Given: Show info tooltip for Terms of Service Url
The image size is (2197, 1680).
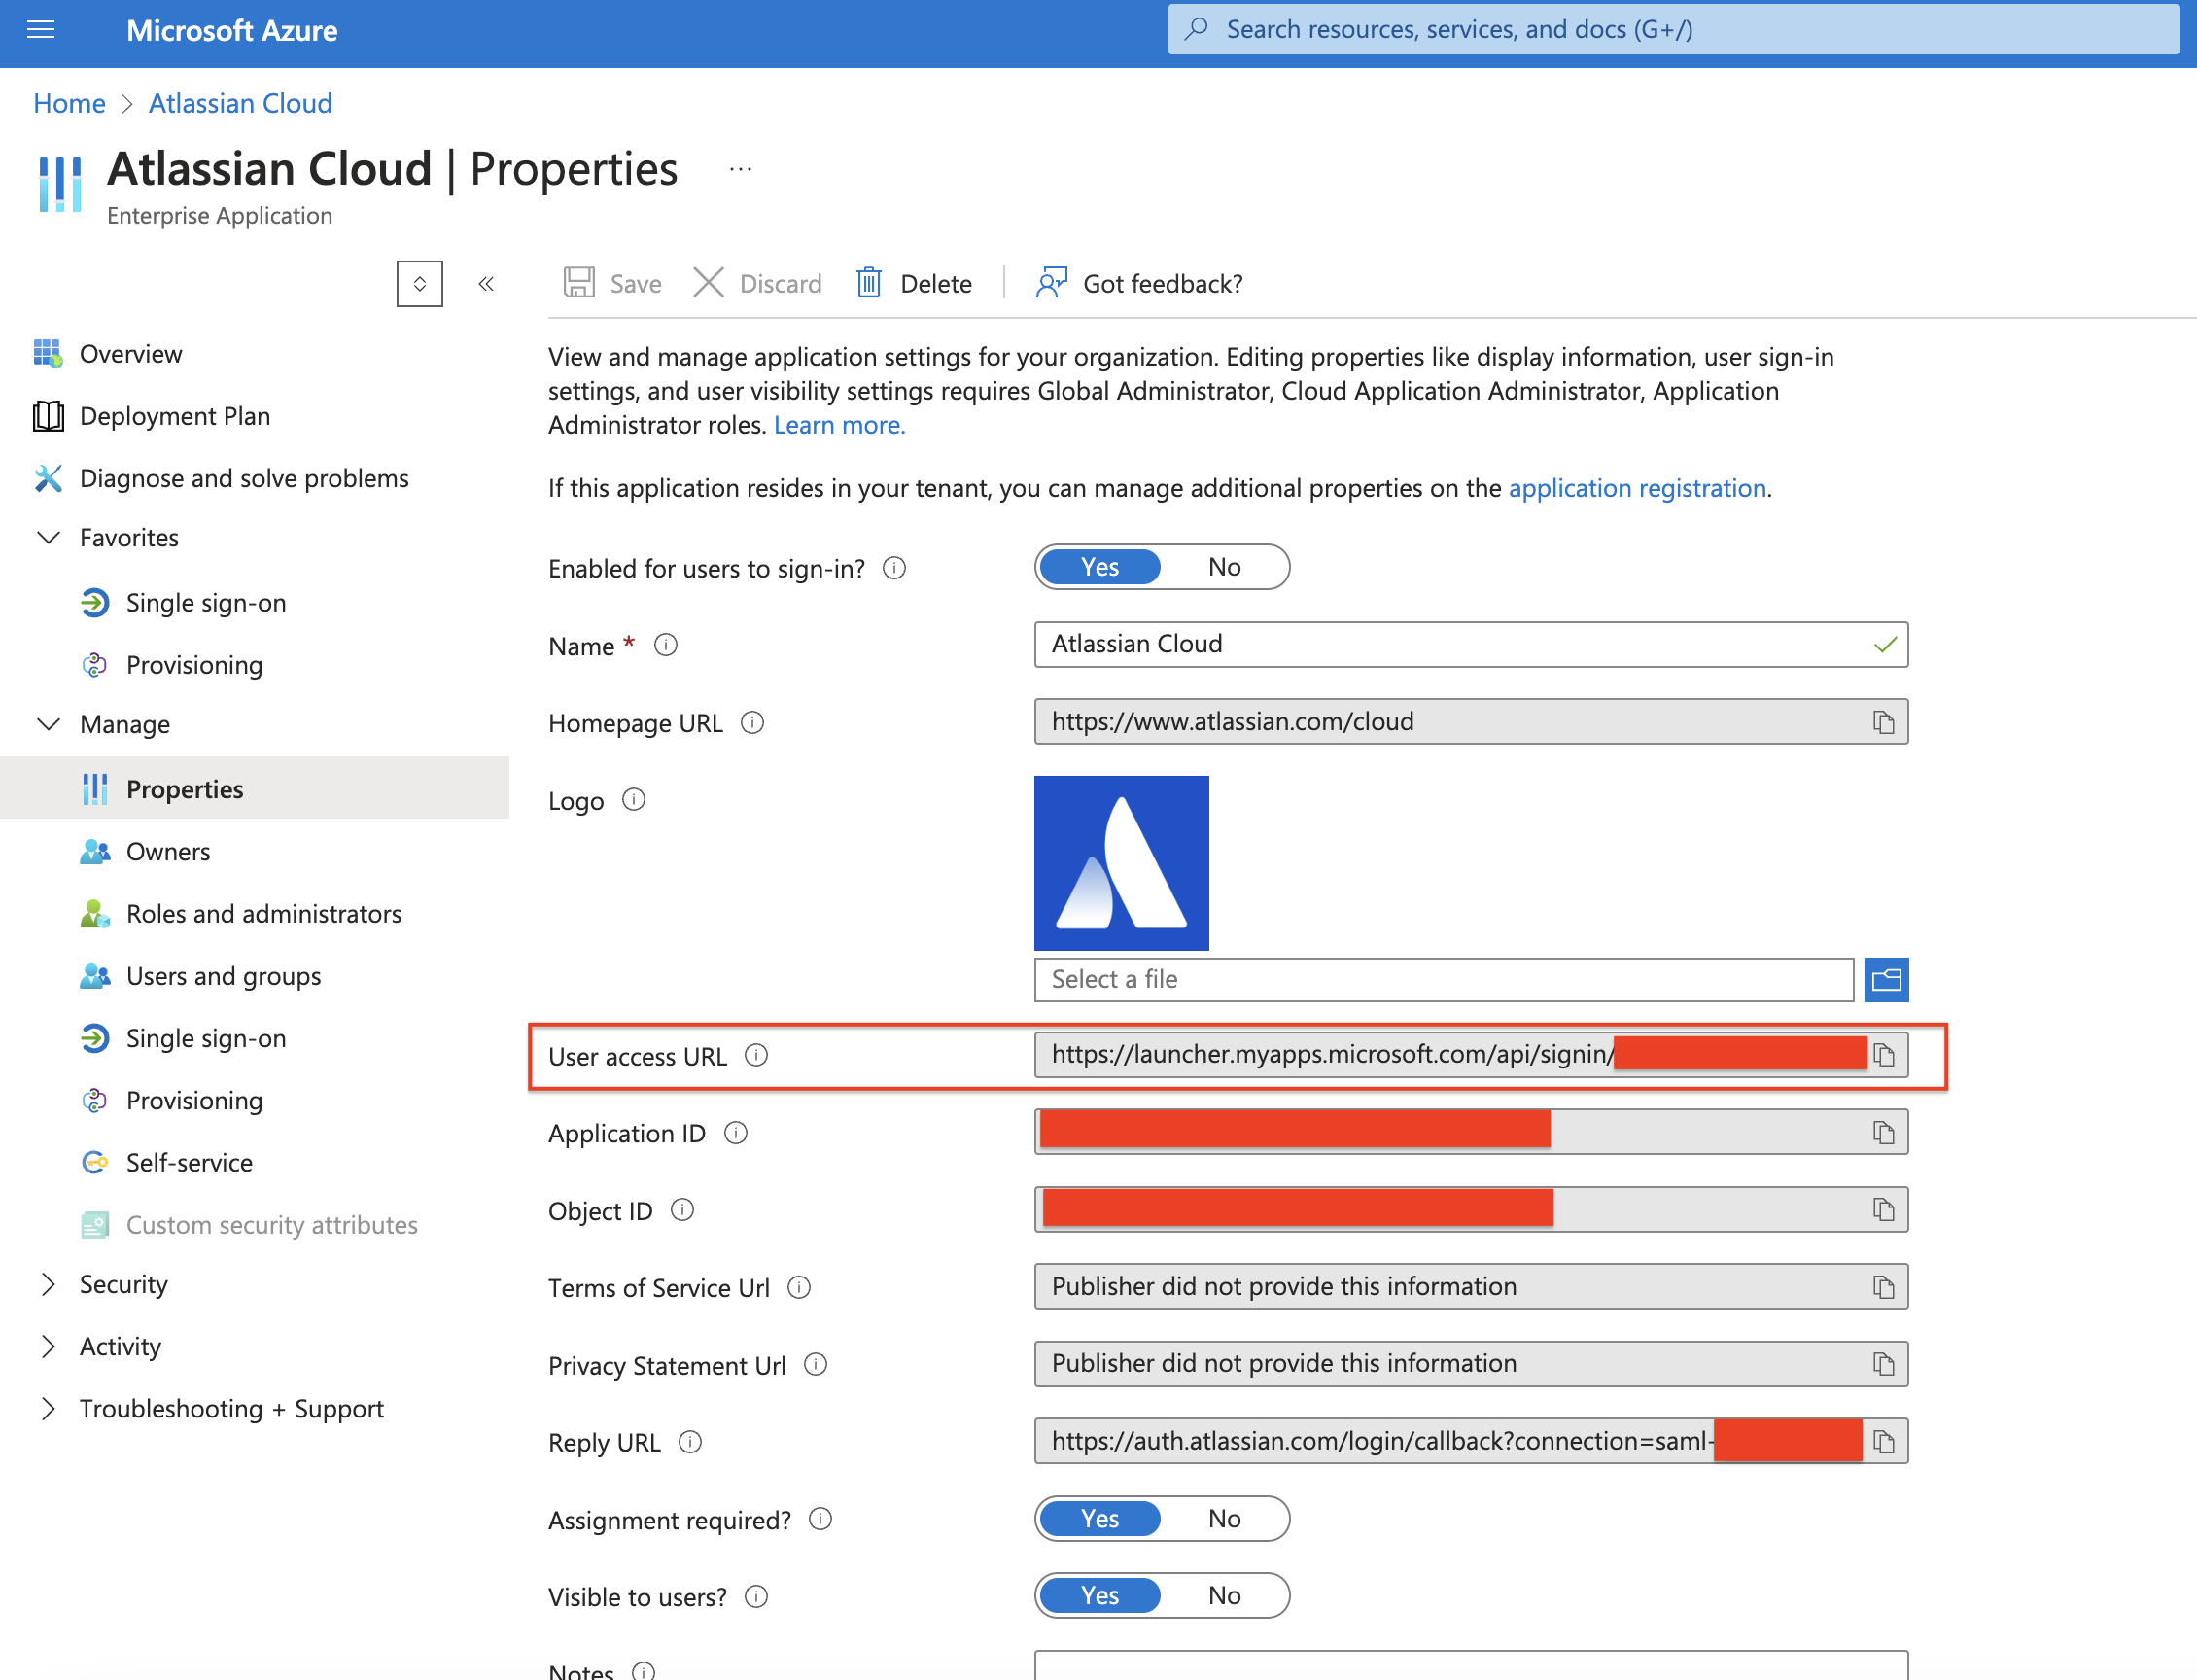Looking at the screenshot, I should coord(799,1287).
